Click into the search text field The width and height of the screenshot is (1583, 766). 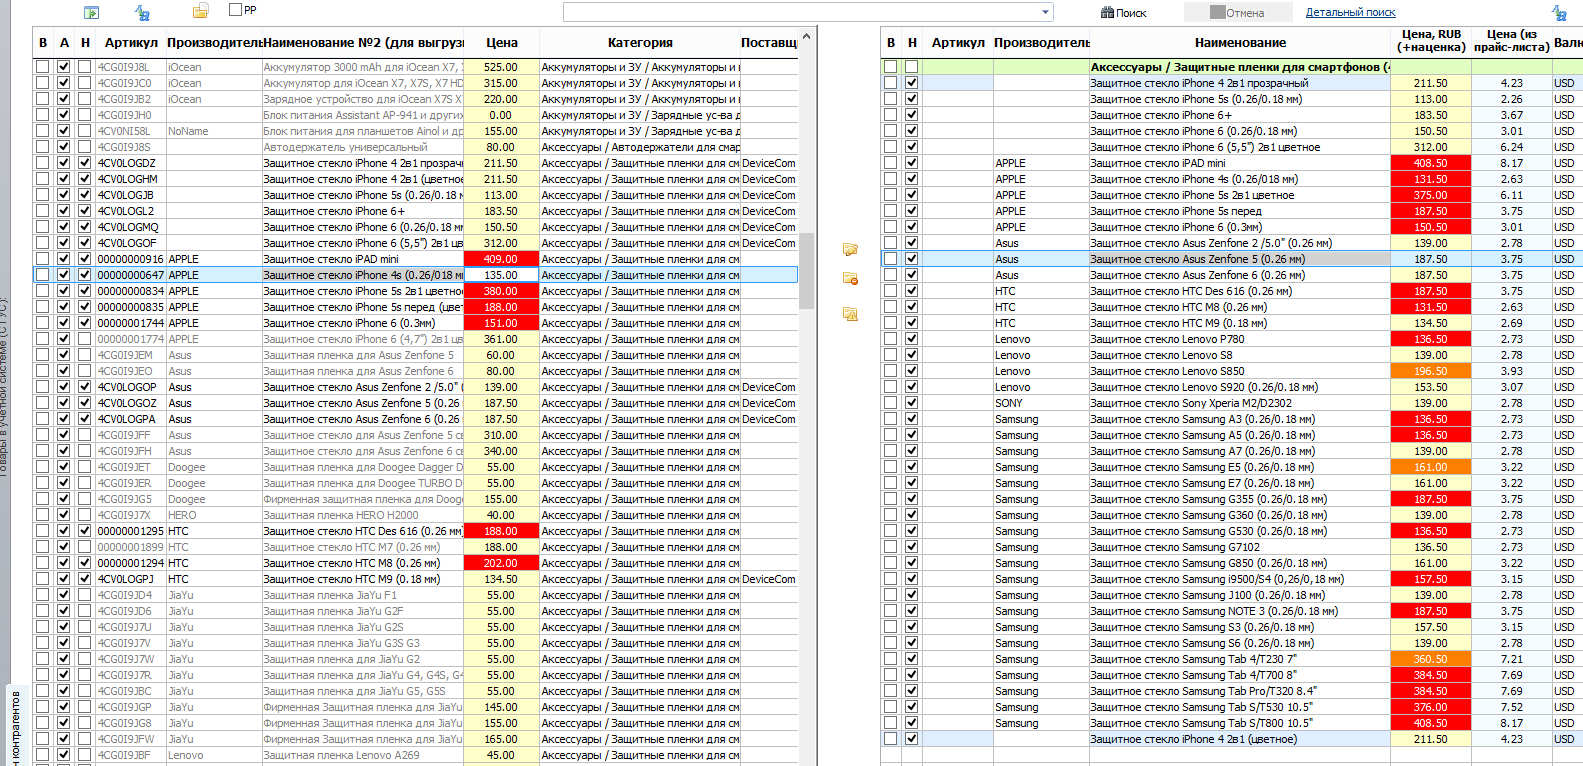coord(801,12)
